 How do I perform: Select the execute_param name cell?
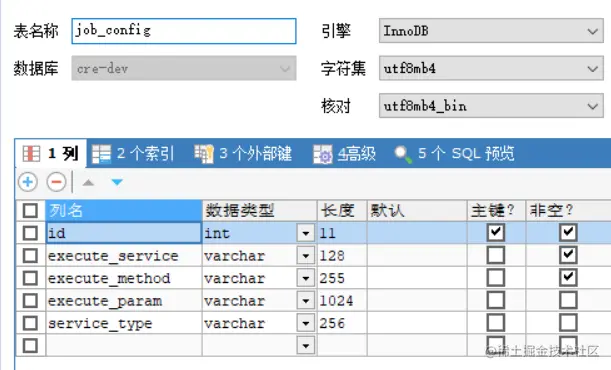point(124,301)
